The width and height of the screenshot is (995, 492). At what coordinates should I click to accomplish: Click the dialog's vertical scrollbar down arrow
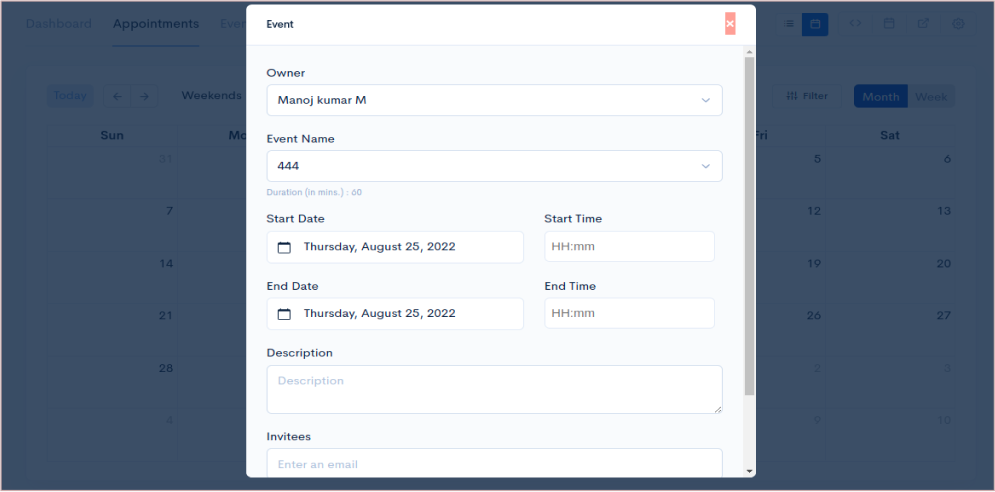(x=749, y=471)
